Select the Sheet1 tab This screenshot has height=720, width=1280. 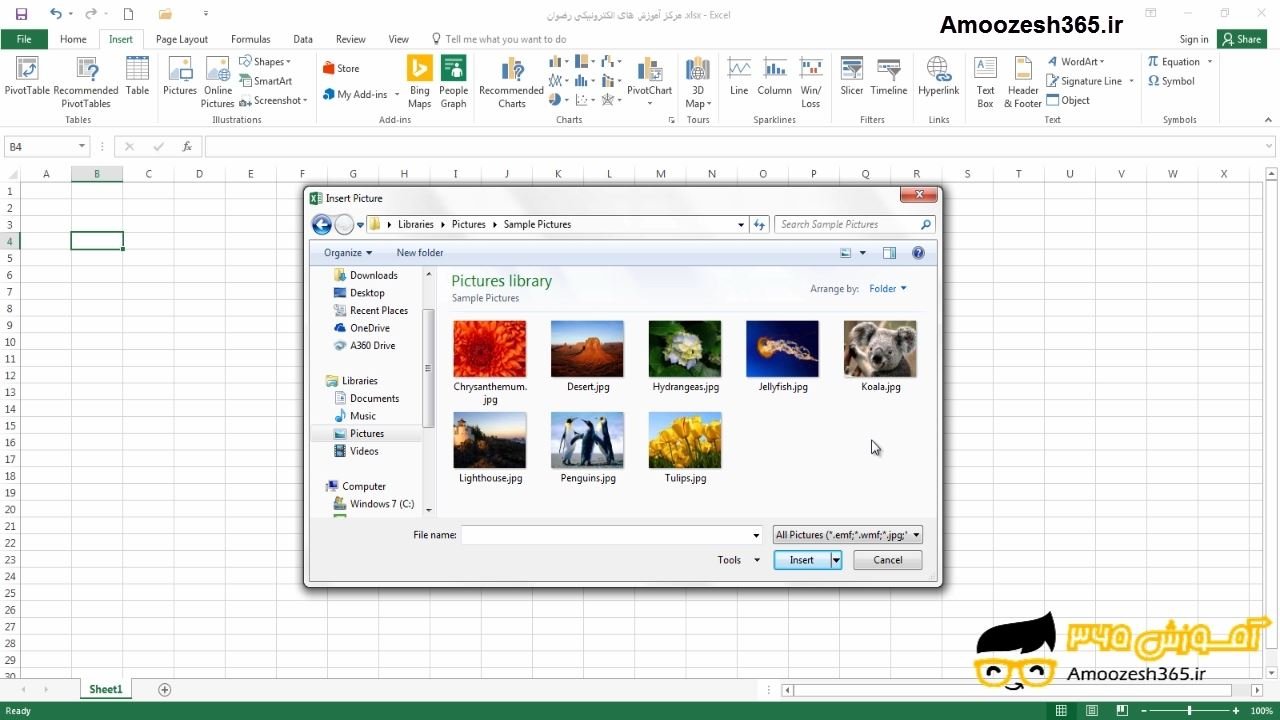pyautogui.click(x=105, y=689)
